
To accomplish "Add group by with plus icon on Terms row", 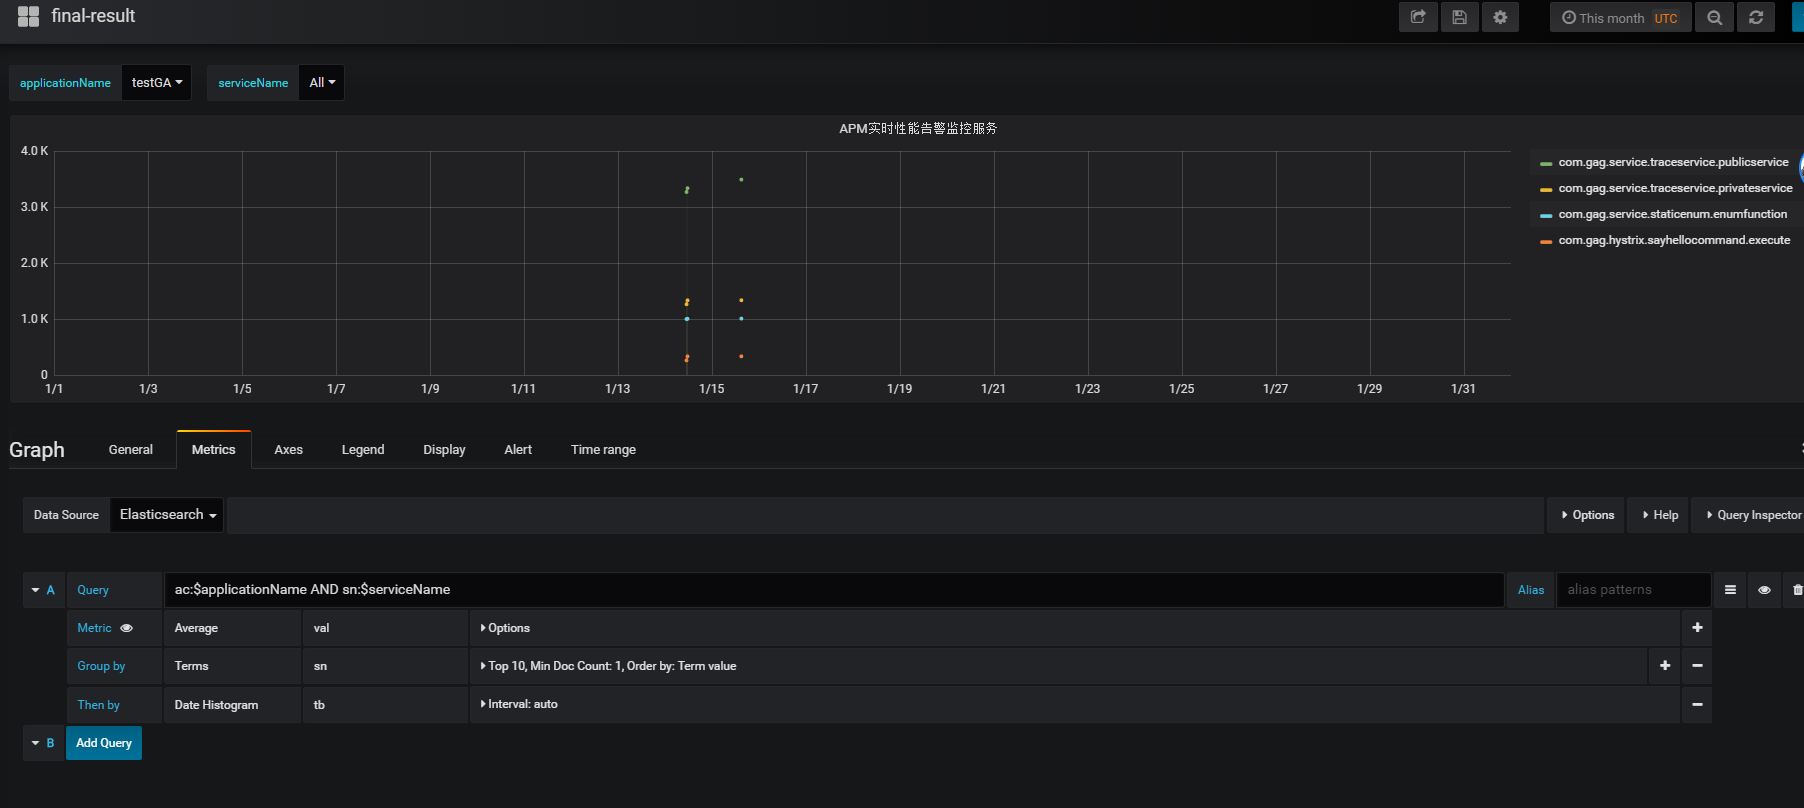I will point(1665,666).
